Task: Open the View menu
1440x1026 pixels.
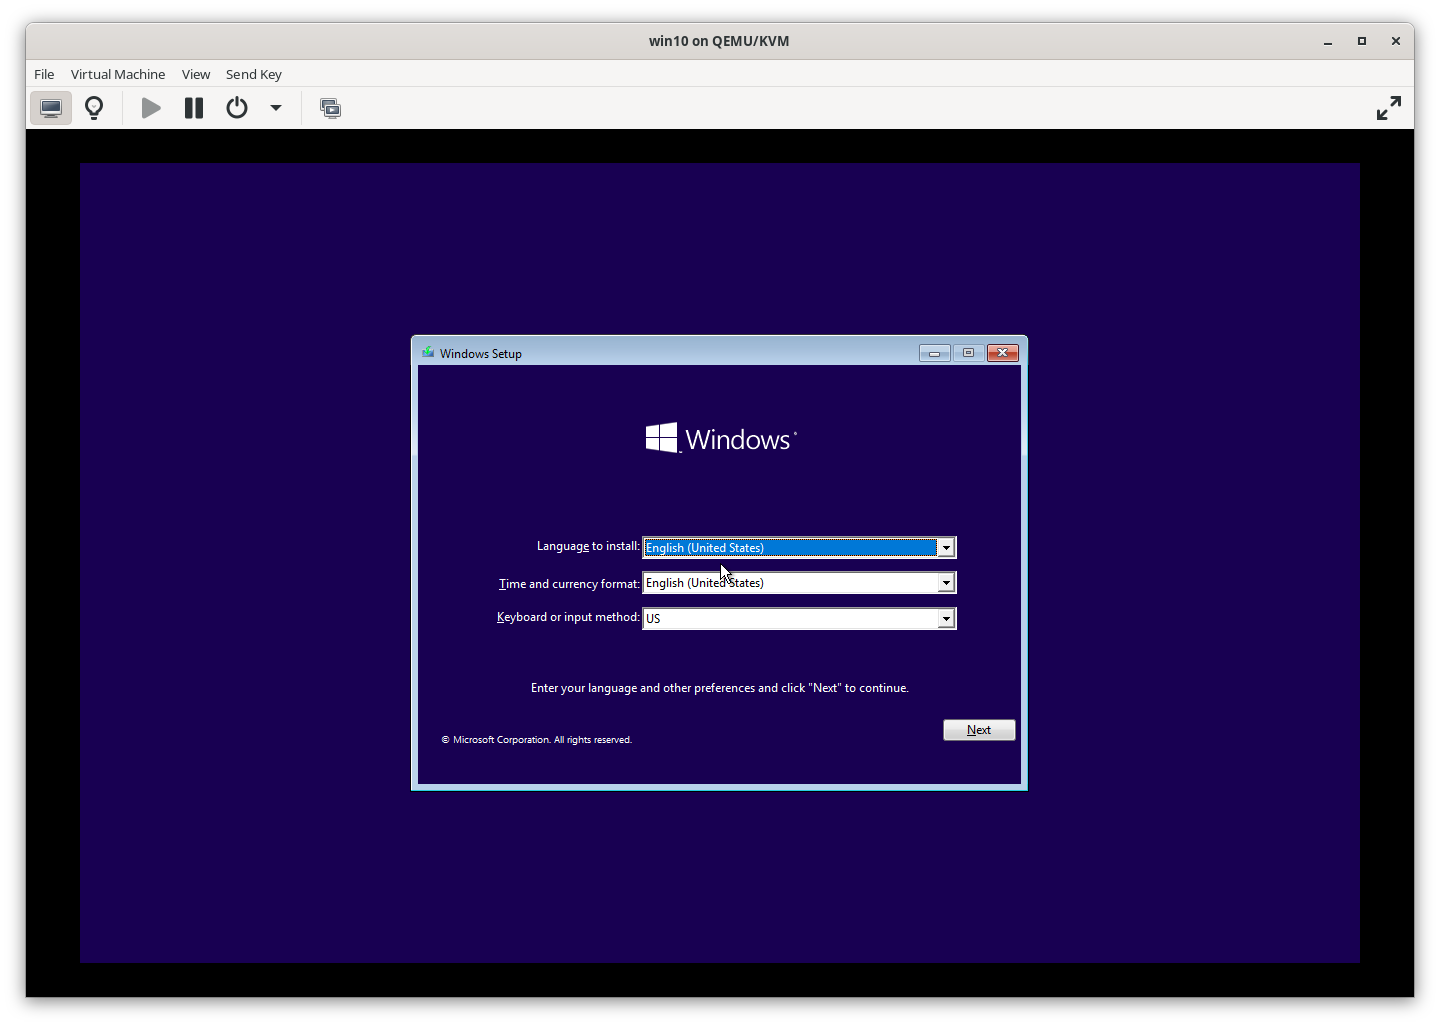Action: pos(196,74)
